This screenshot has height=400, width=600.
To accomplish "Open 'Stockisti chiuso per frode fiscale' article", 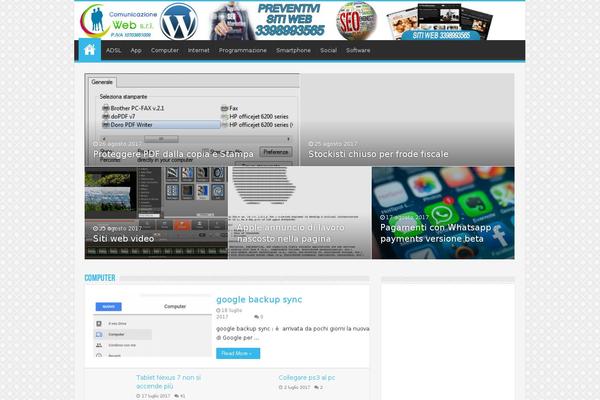I will click(x=378, y=154).
